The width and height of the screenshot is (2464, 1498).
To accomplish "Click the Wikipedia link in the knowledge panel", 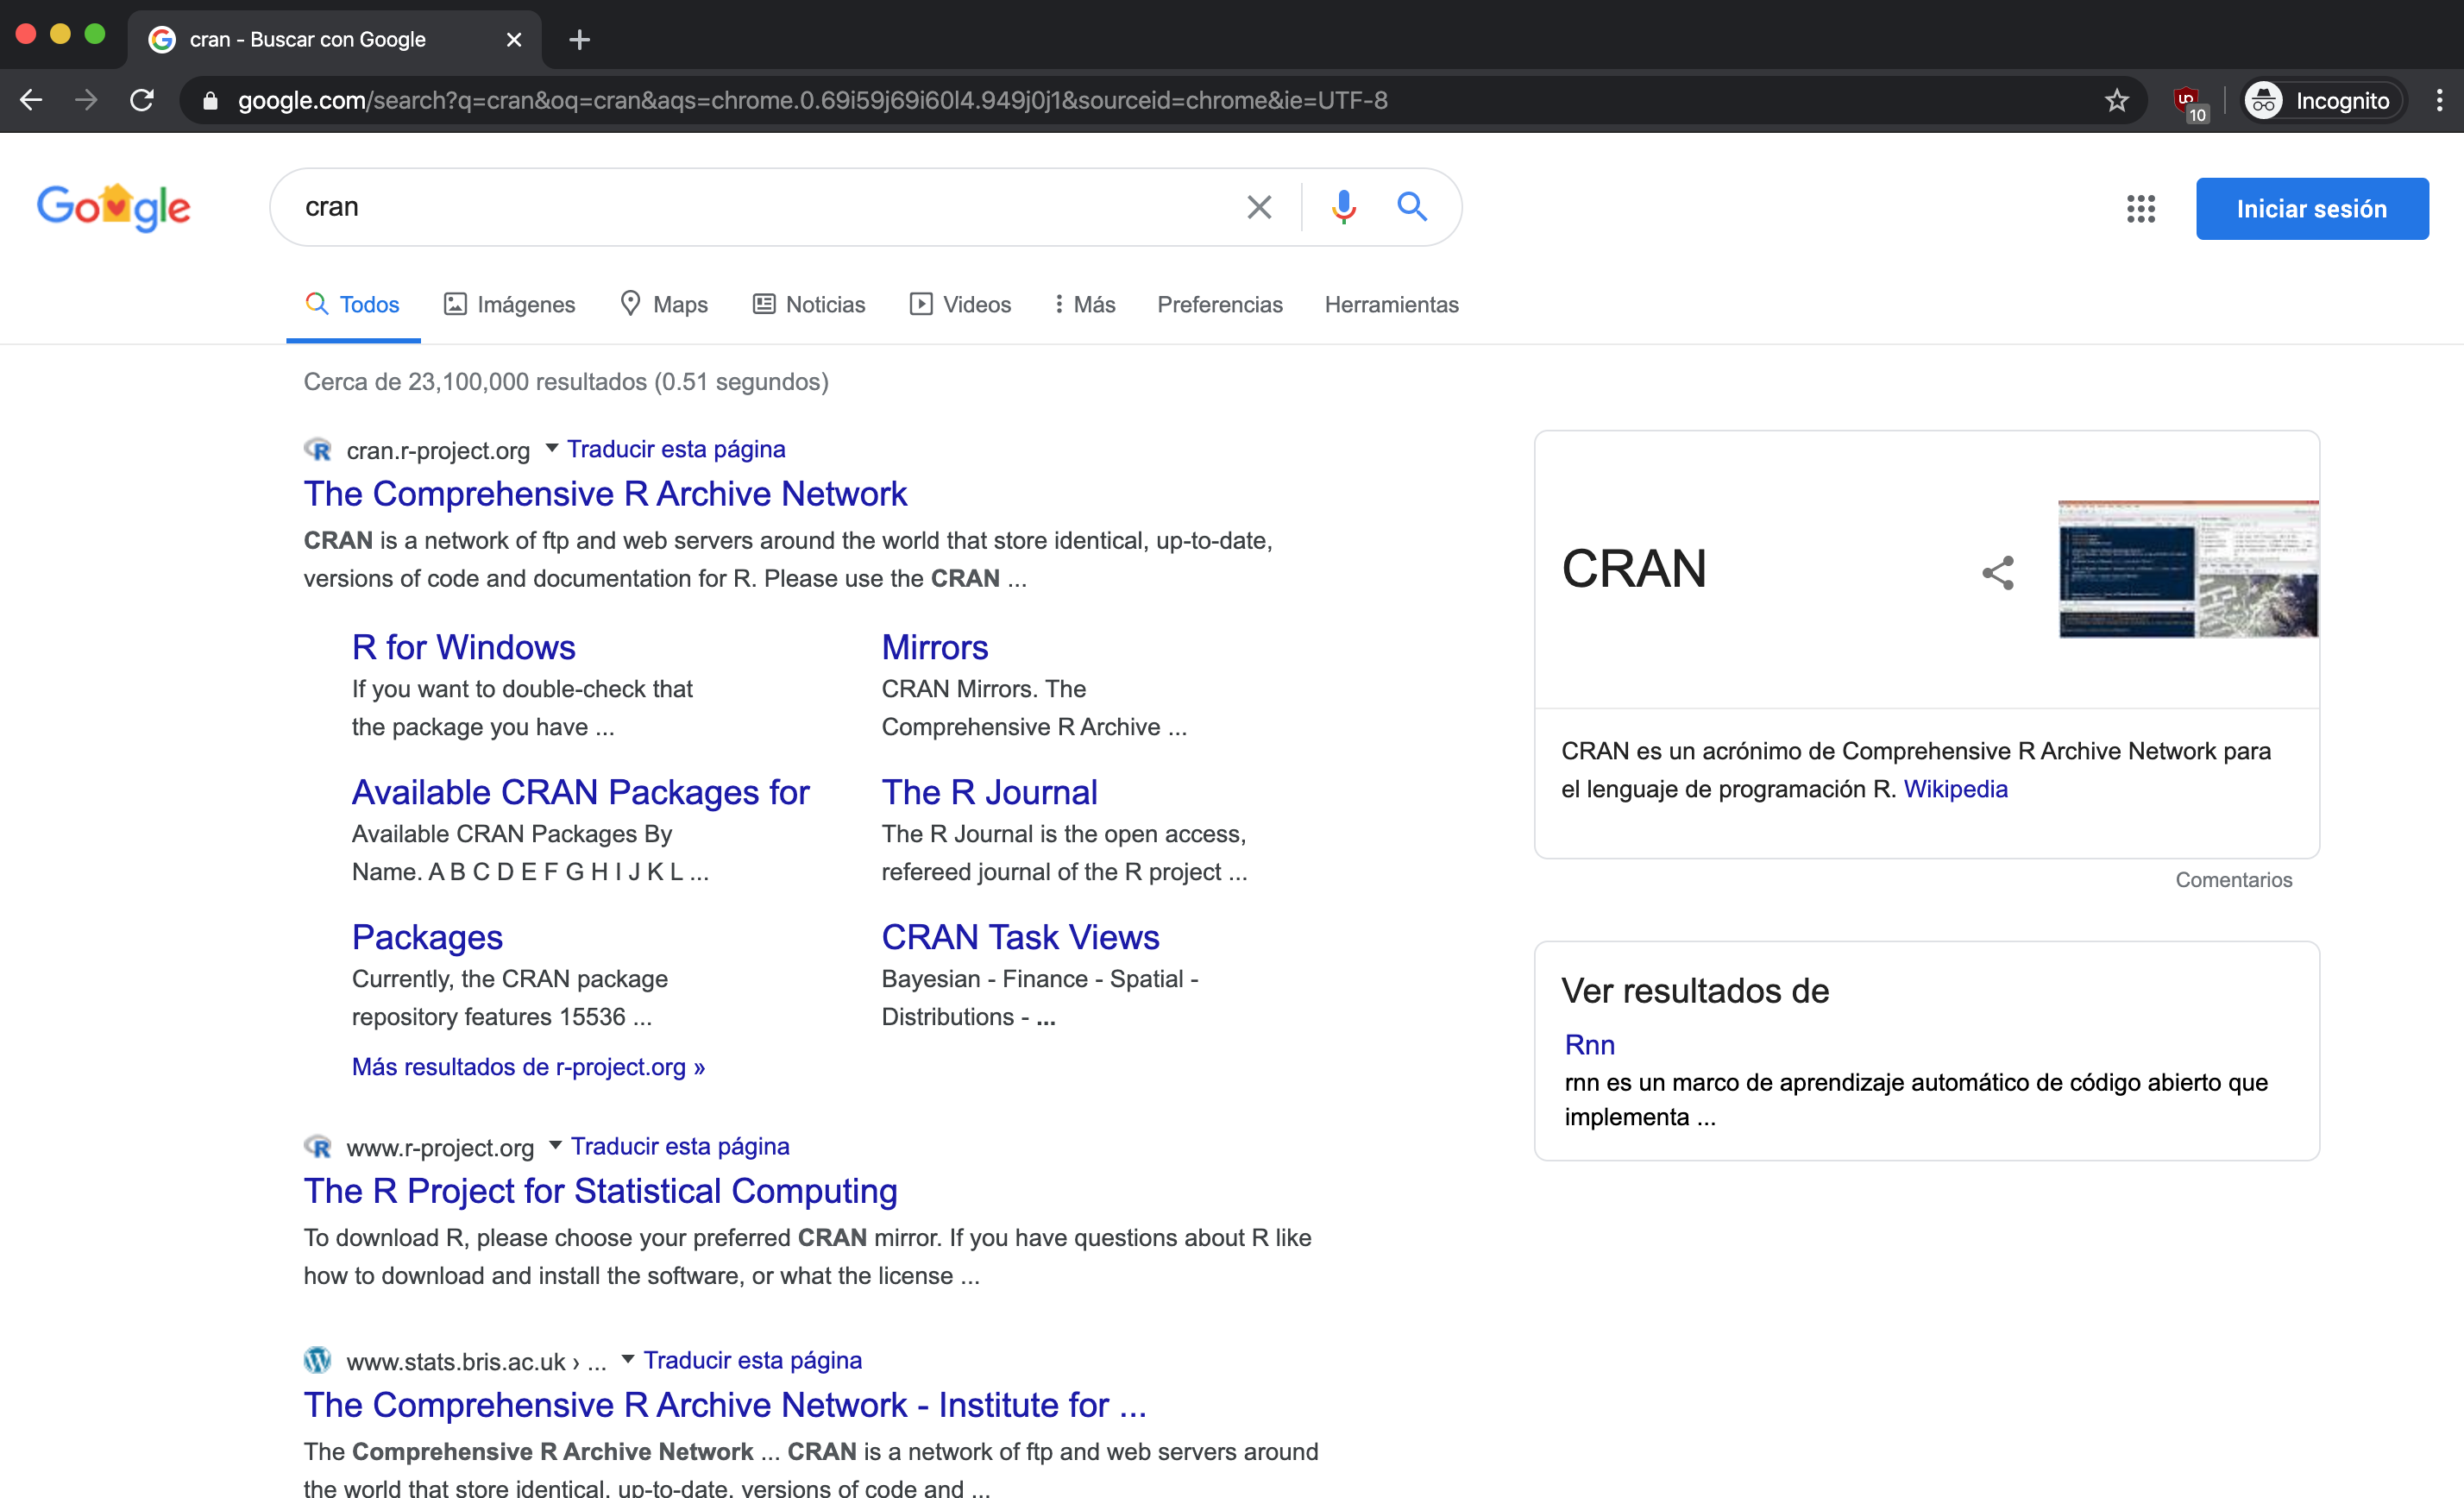I will click(1955, 789).
